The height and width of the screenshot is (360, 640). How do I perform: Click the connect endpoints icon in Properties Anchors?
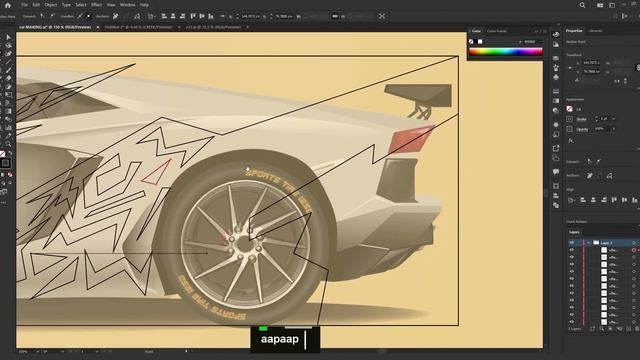pyautogui.click(x=609, y=176)
